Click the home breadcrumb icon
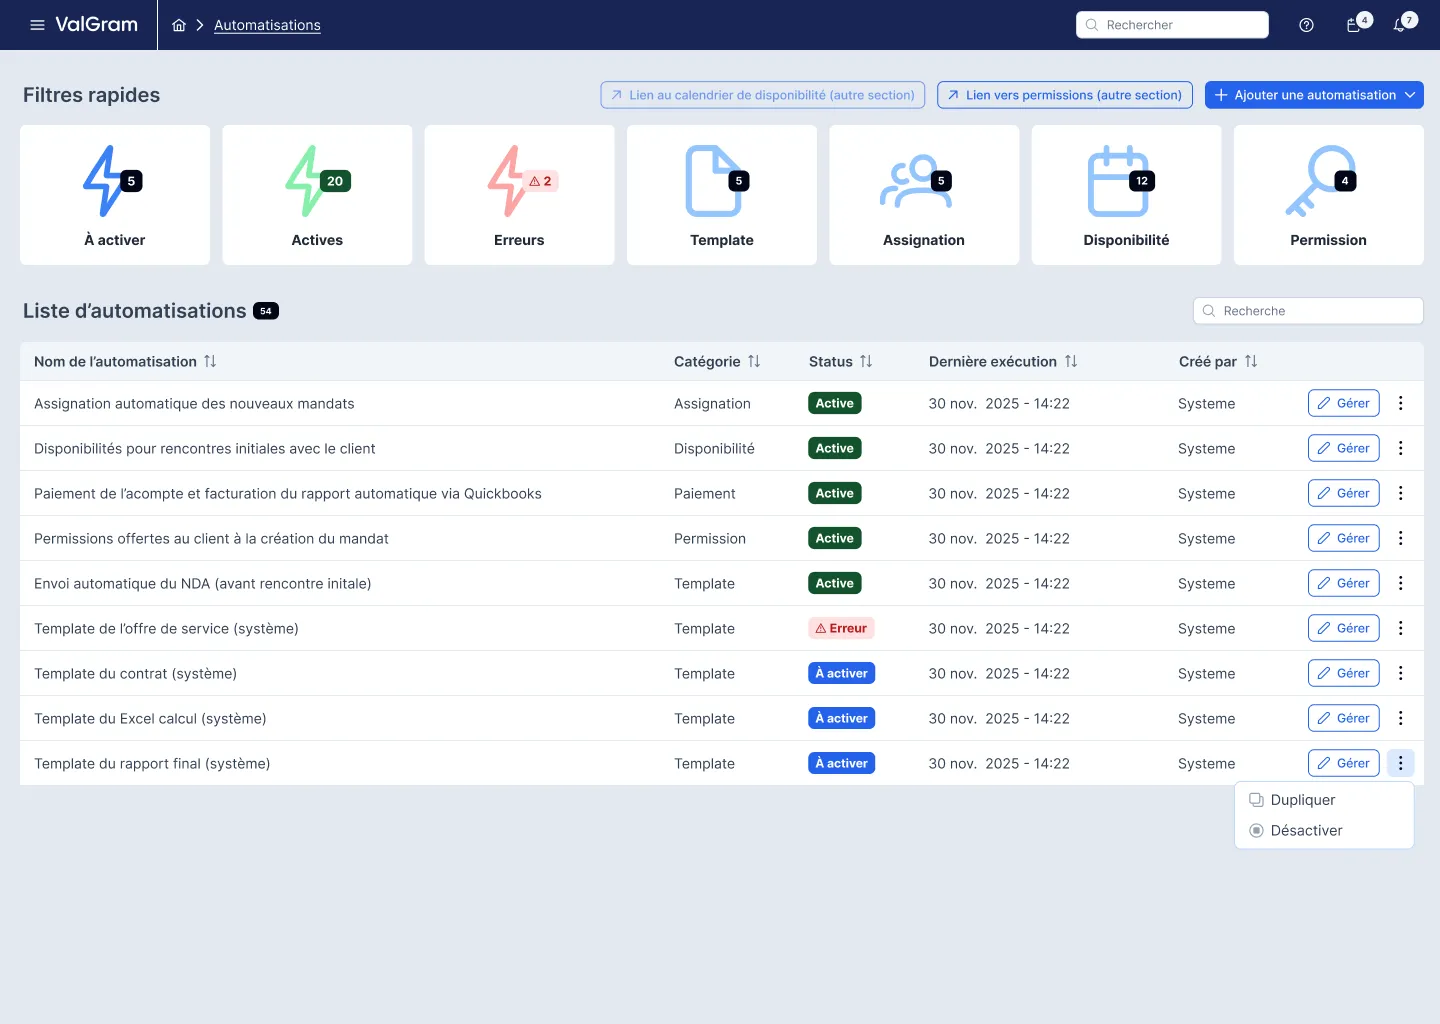This screenshot has width=1440, height=1024. pos(179,25)
